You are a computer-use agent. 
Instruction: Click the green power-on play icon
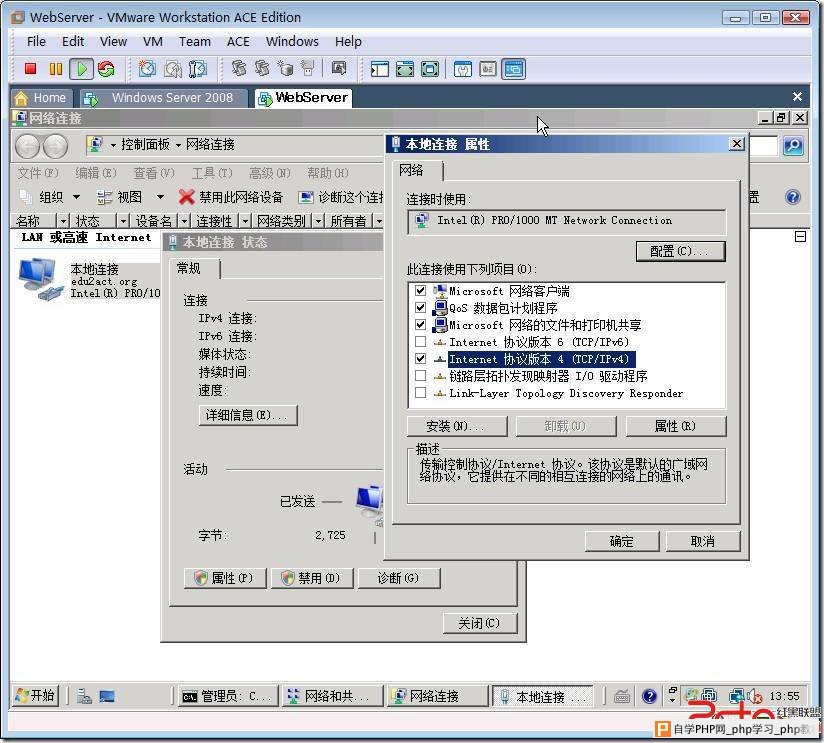point(81,69)
